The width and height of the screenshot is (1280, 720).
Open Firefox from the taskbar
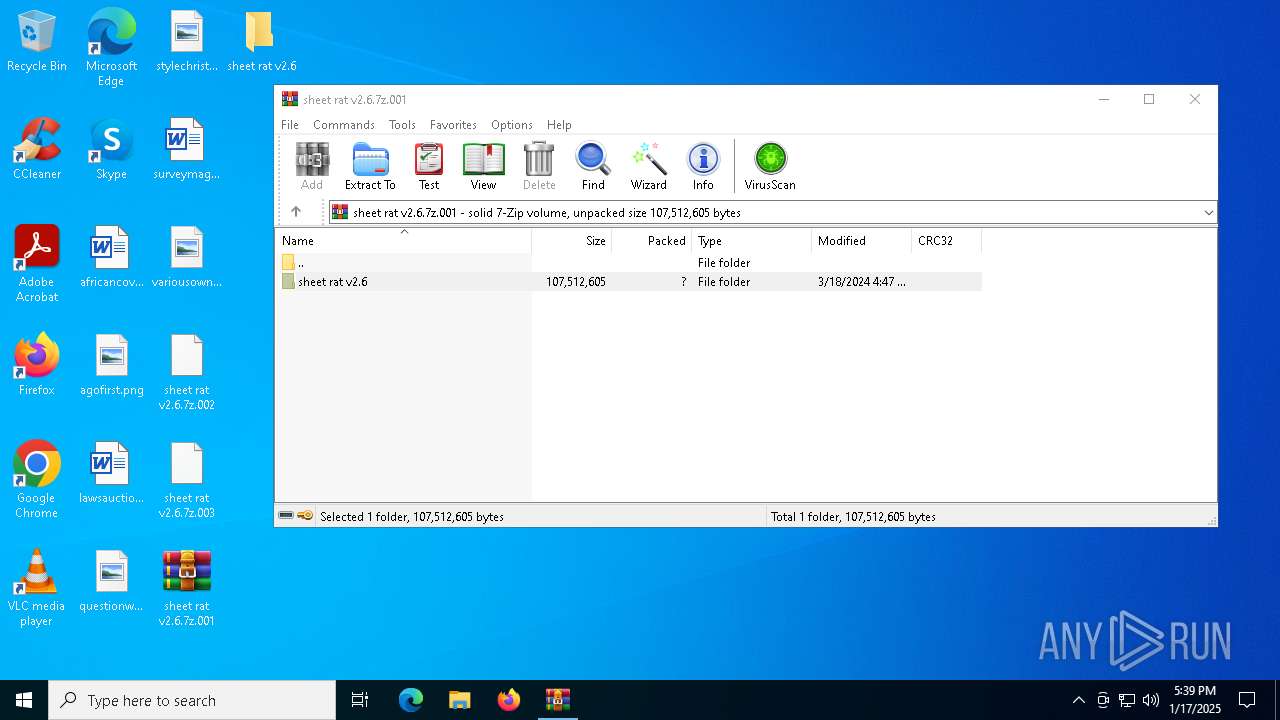[x=509, y=700]
